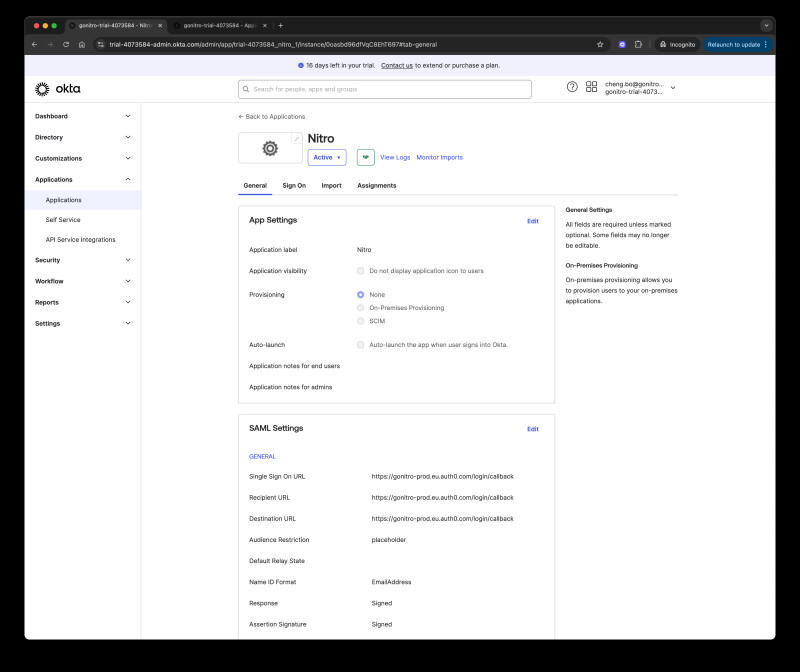Viewport: 800px width, 672px height.
Task: Edit the SAML Settings section
Action: [533, 429]
